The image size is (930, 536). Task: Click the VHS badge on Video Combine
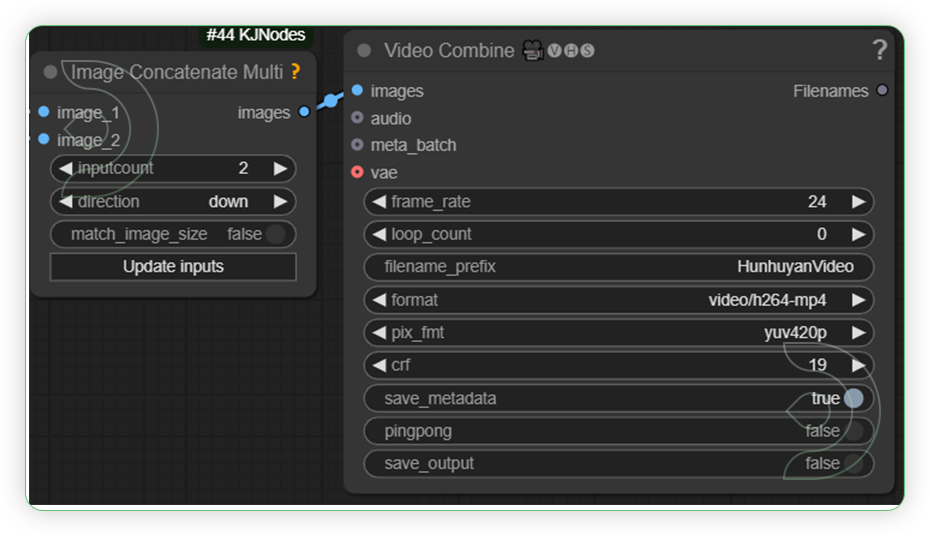coord(571,50)
